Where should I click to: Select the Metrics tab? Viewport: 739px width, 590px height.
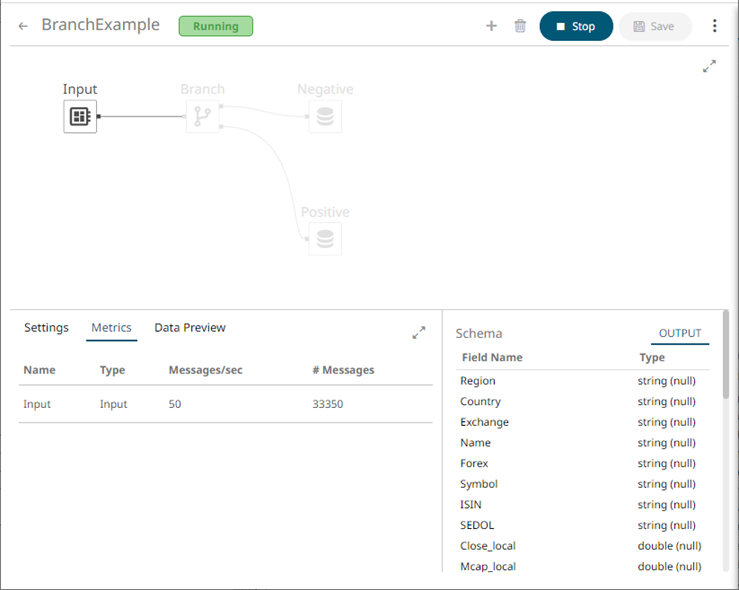coord(111,328)
